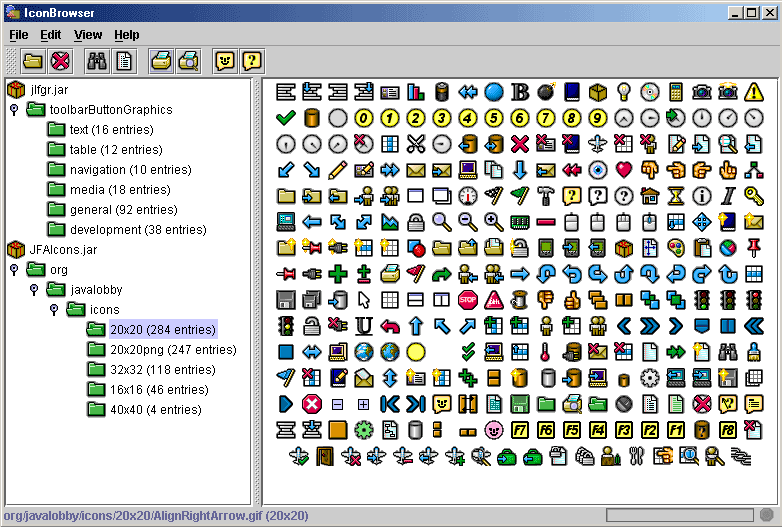
Task: Click the open folder toolbar button
Action: click(x=34, y=61)
